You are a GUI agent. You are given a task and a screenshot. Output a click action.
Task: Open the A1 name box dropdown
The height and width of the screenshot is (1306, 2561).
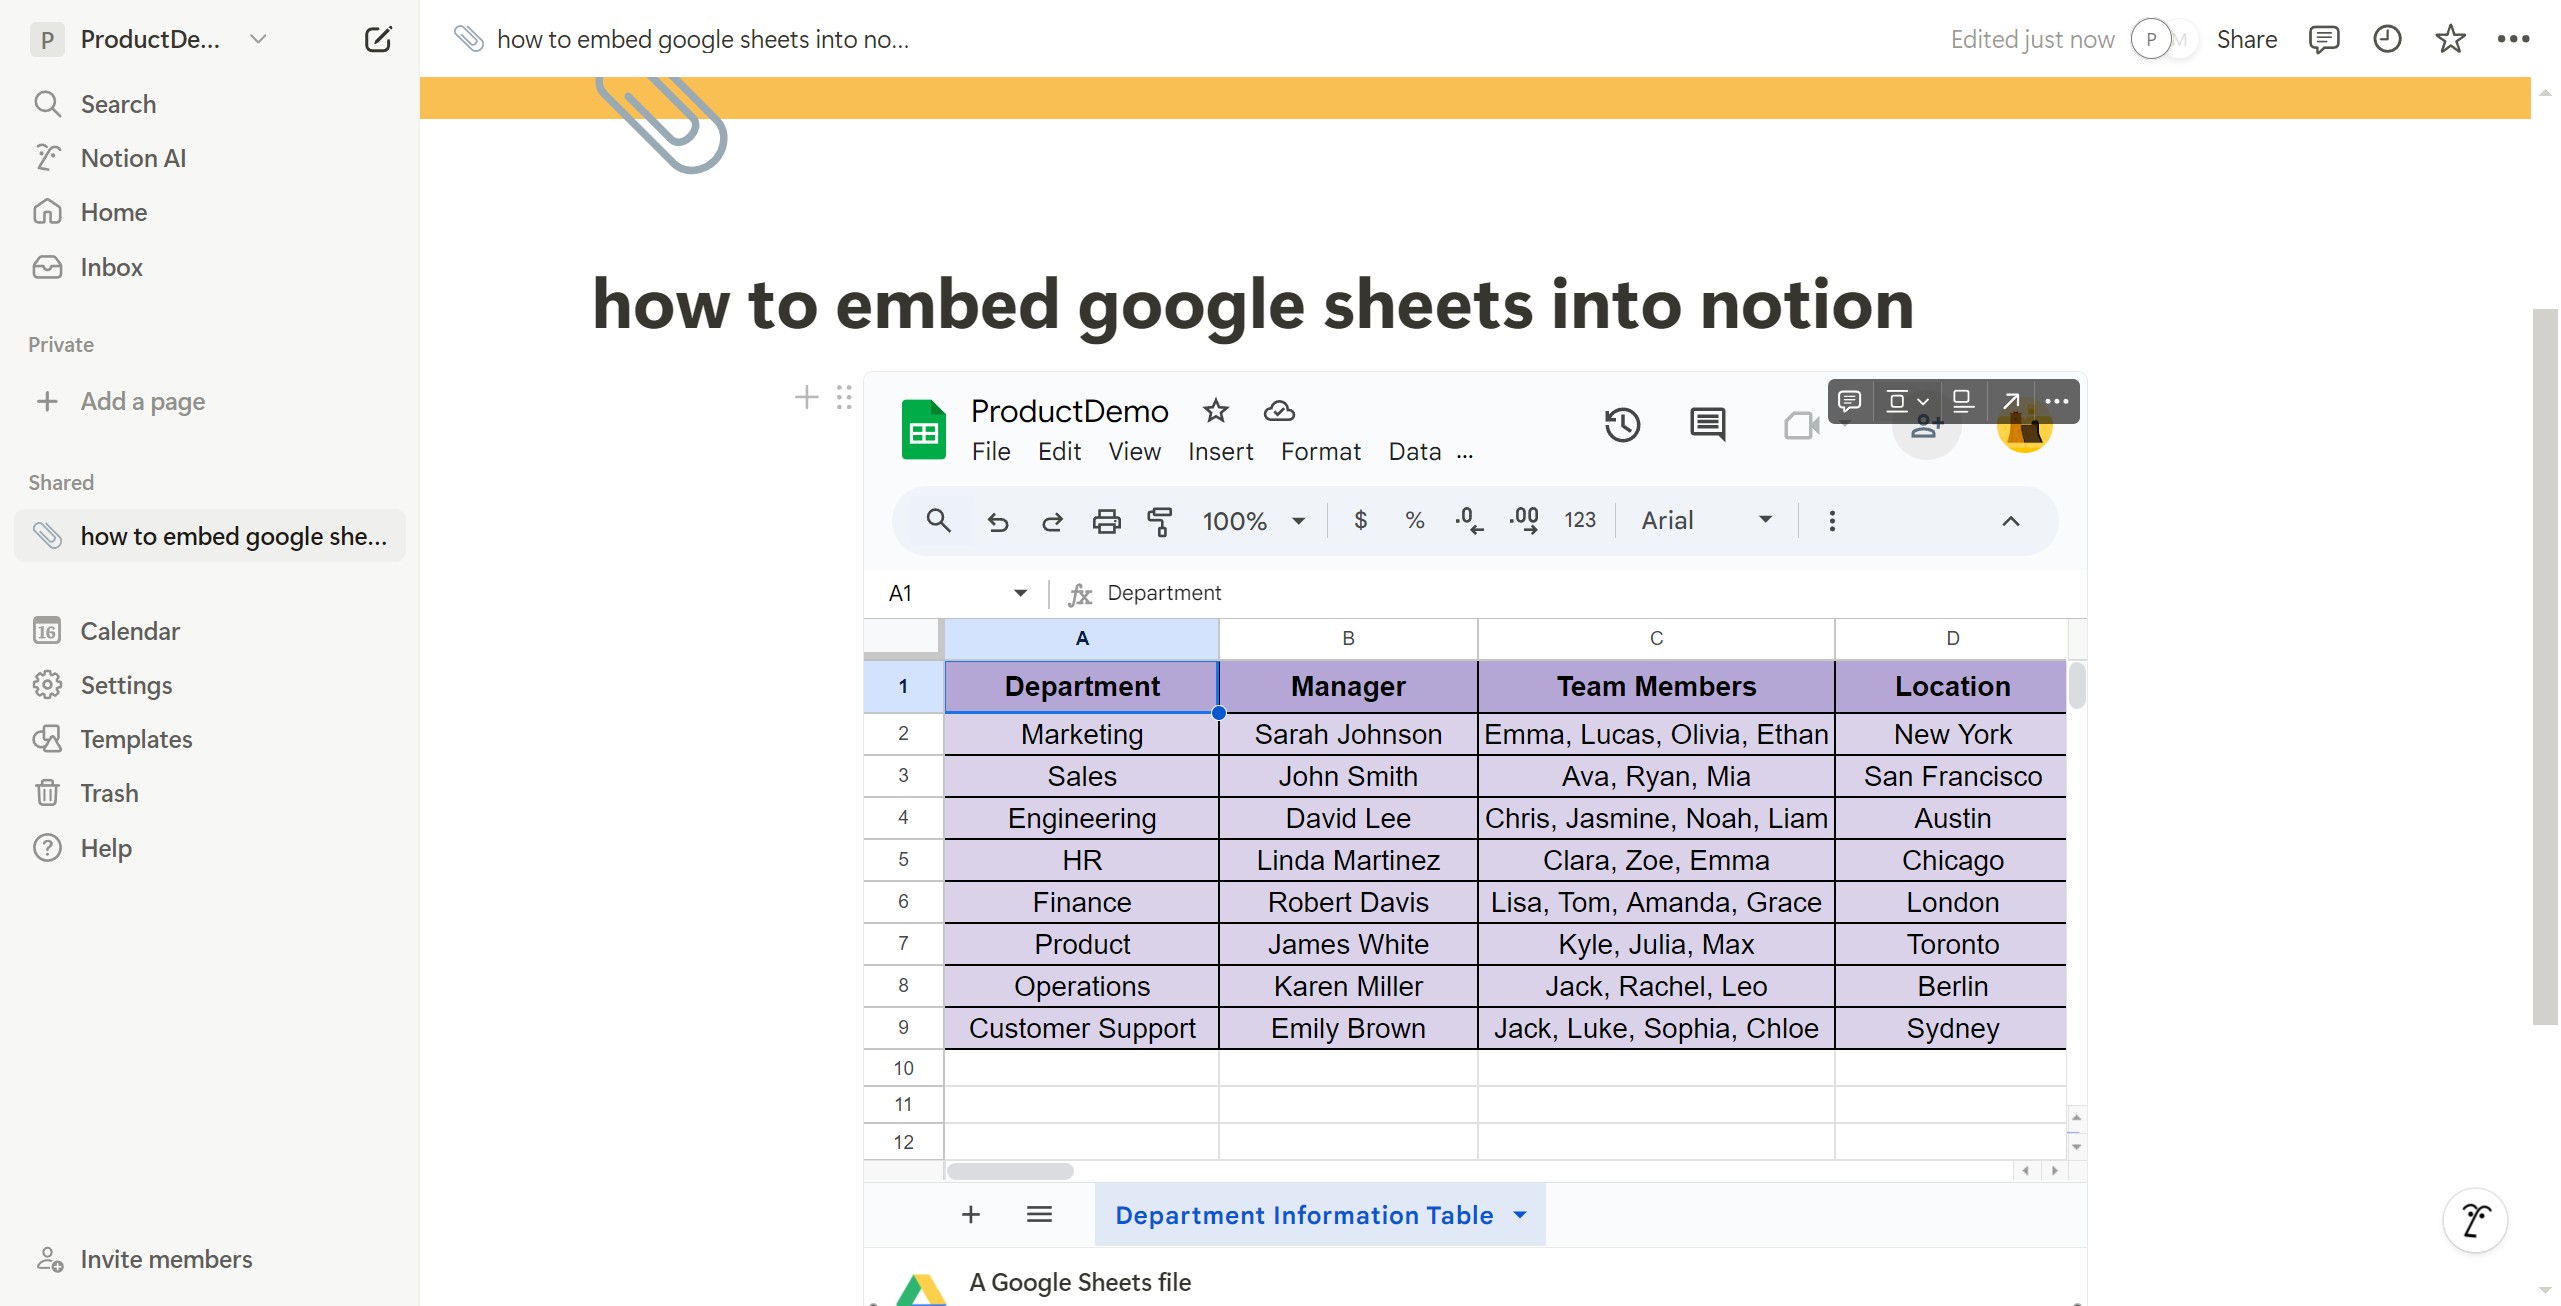click(1020, 593)
